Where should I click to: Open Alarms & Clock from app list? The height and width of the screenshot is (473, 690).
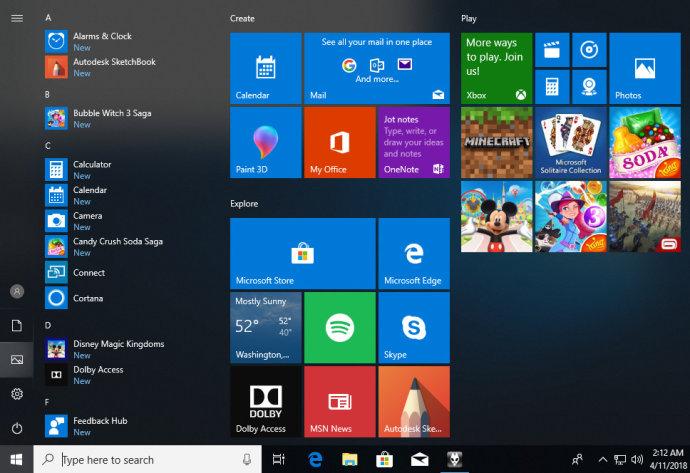128,41
